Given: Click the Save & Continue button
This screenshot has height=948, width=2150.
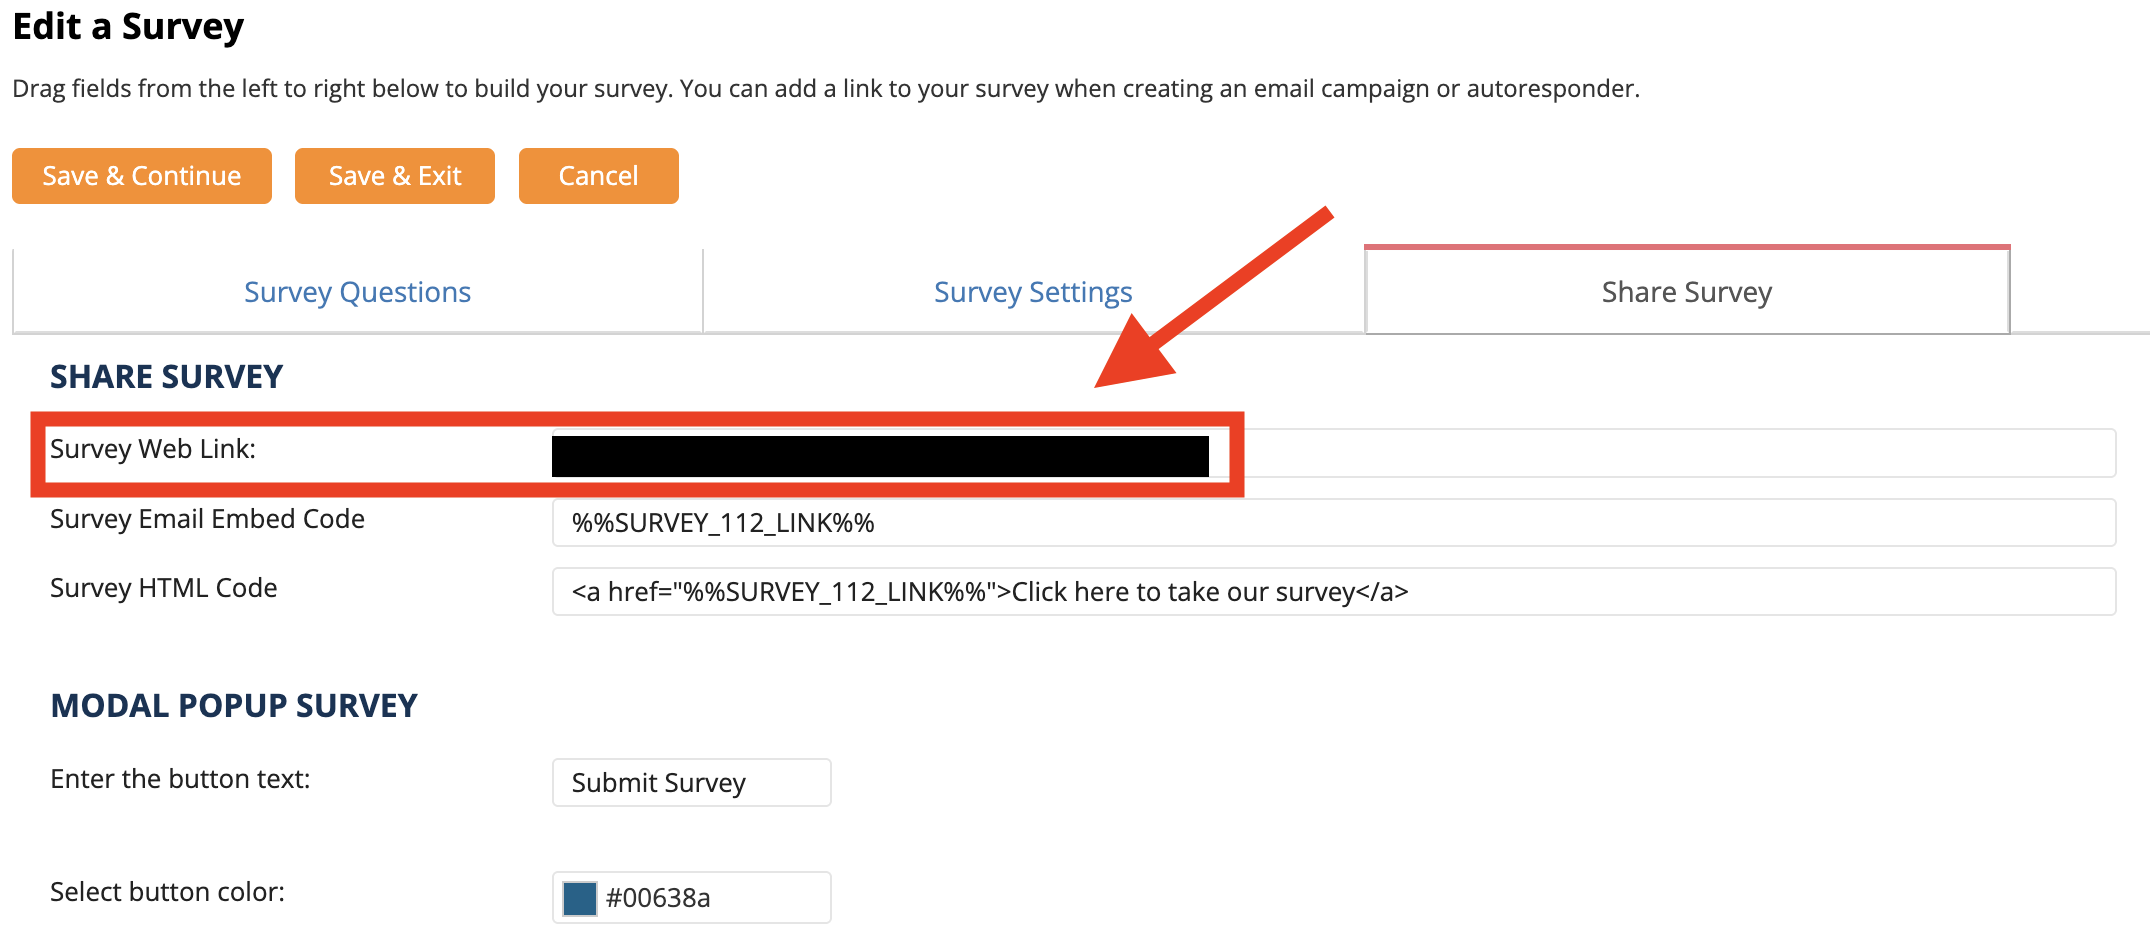Looking at the screenshot, I should coord(142,176).
